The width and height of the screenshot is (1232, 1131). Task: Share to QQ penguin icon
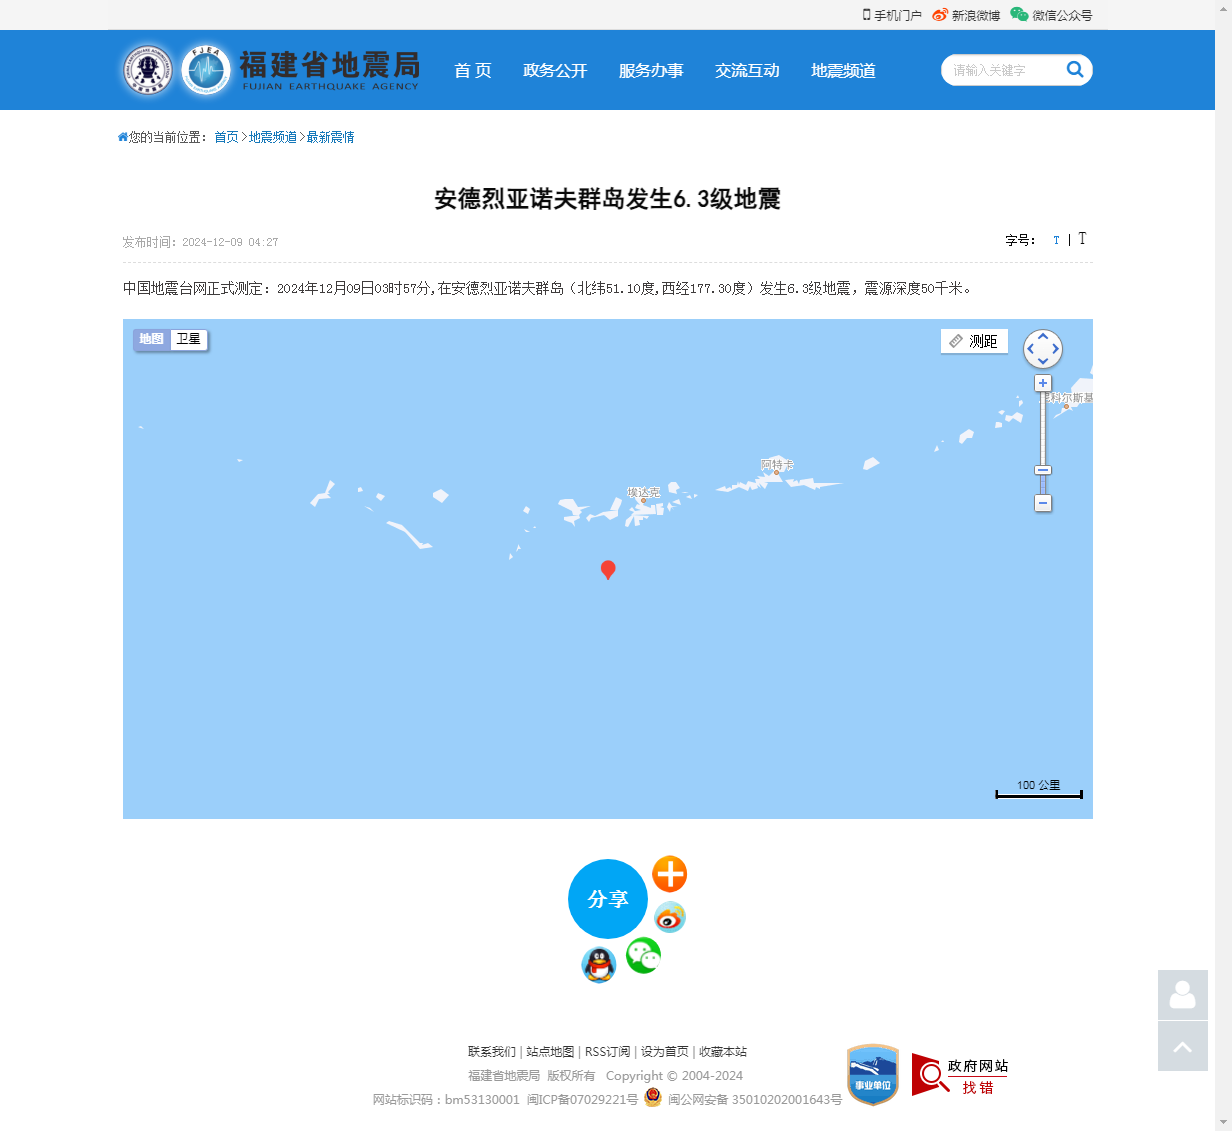[599, 965]
